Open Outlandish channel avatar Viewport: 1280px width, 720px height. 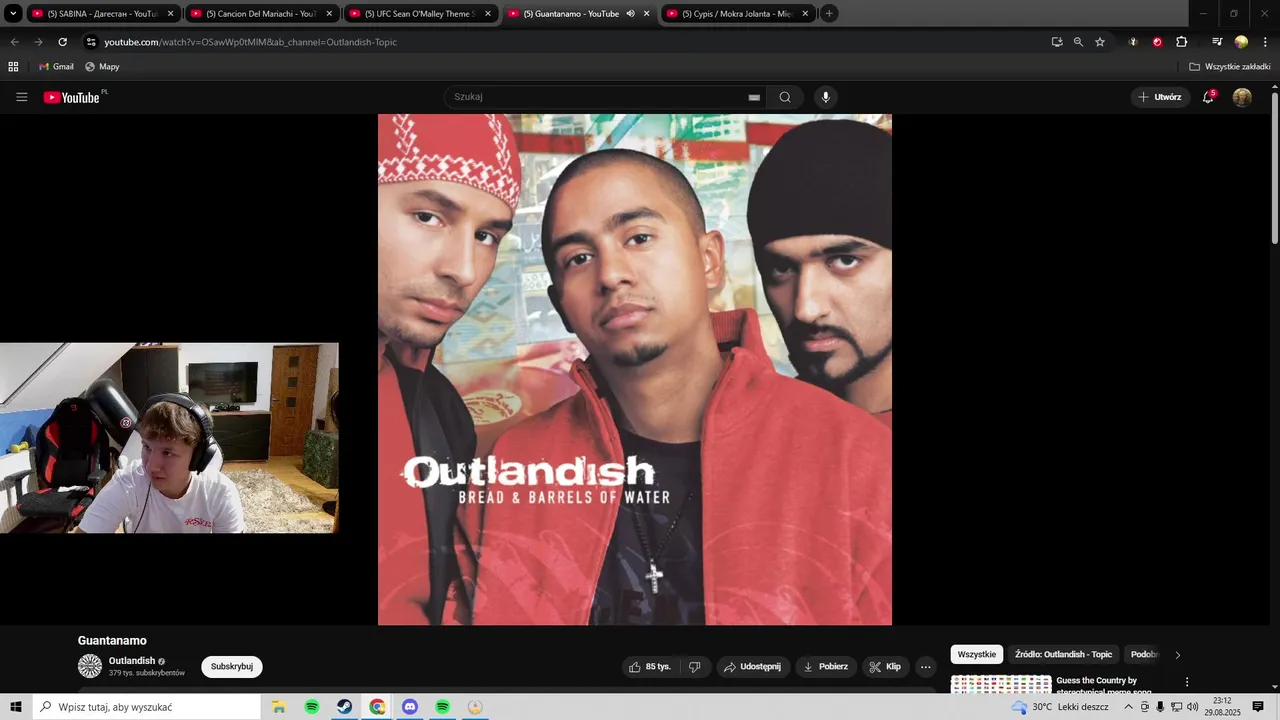90,666
